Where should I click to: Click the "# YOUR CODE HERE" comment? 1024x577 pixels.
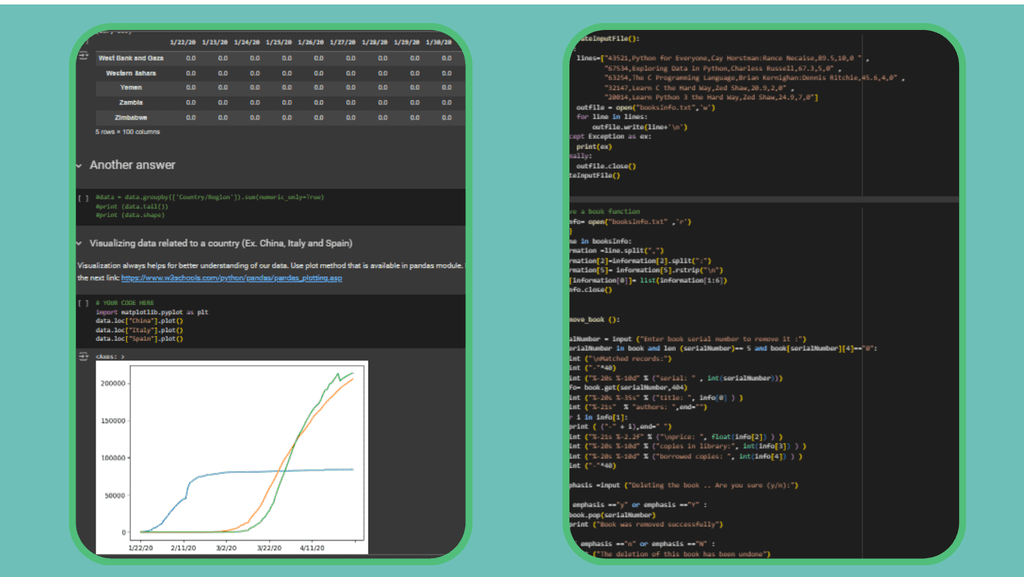point(125,303)
